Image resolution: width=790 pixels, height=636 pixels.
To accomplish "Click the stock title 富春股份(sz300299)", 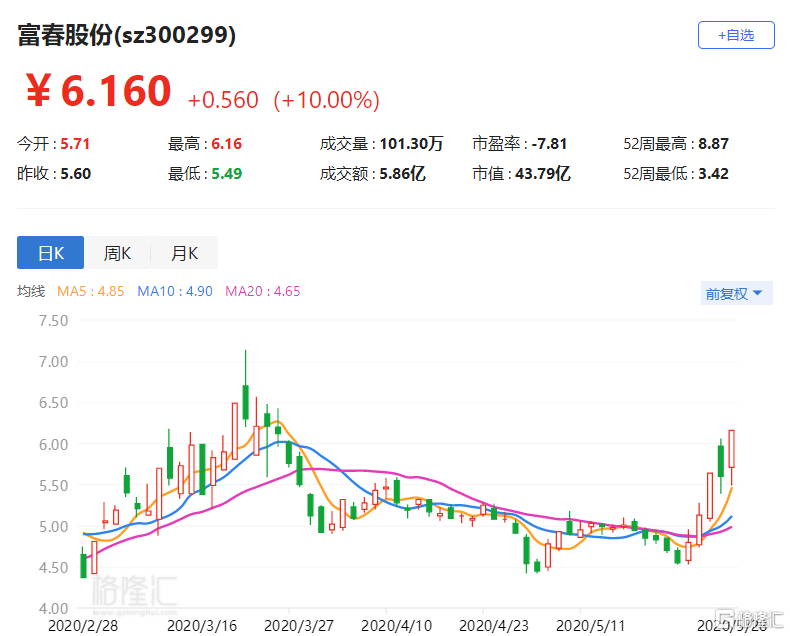I will tap(126, 35).
